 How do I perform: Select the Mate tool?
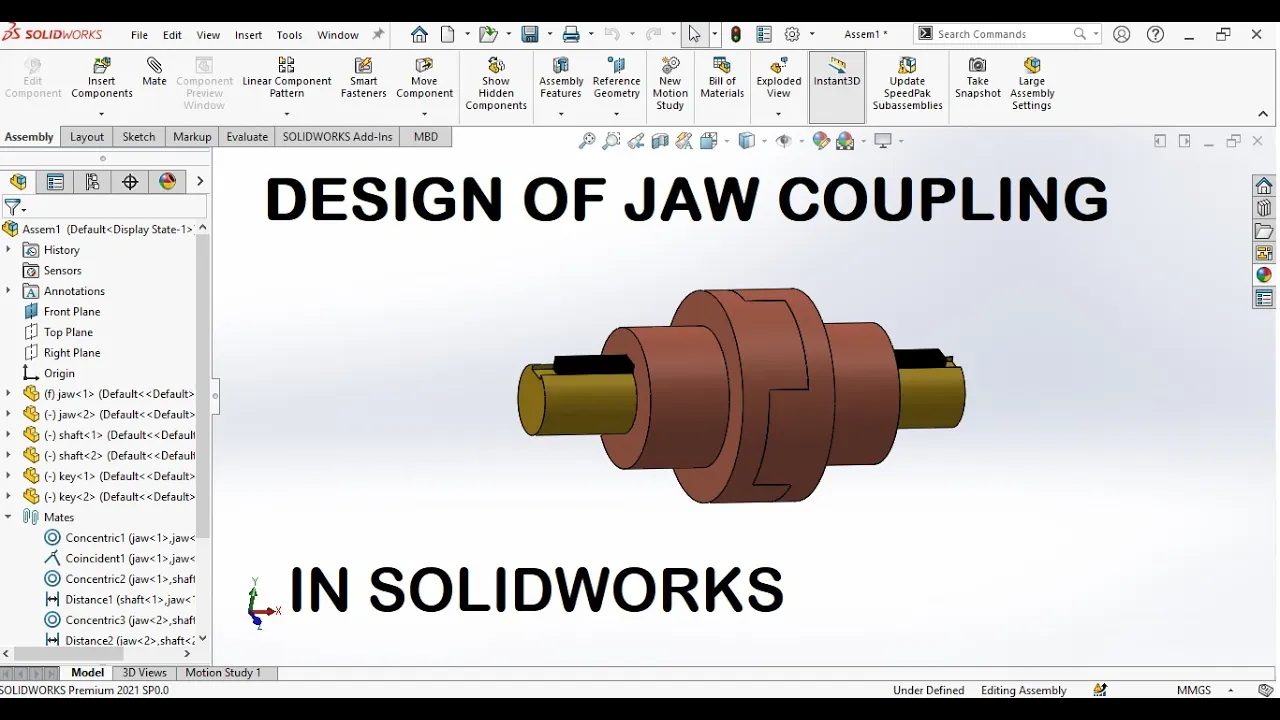click(154, 72)
